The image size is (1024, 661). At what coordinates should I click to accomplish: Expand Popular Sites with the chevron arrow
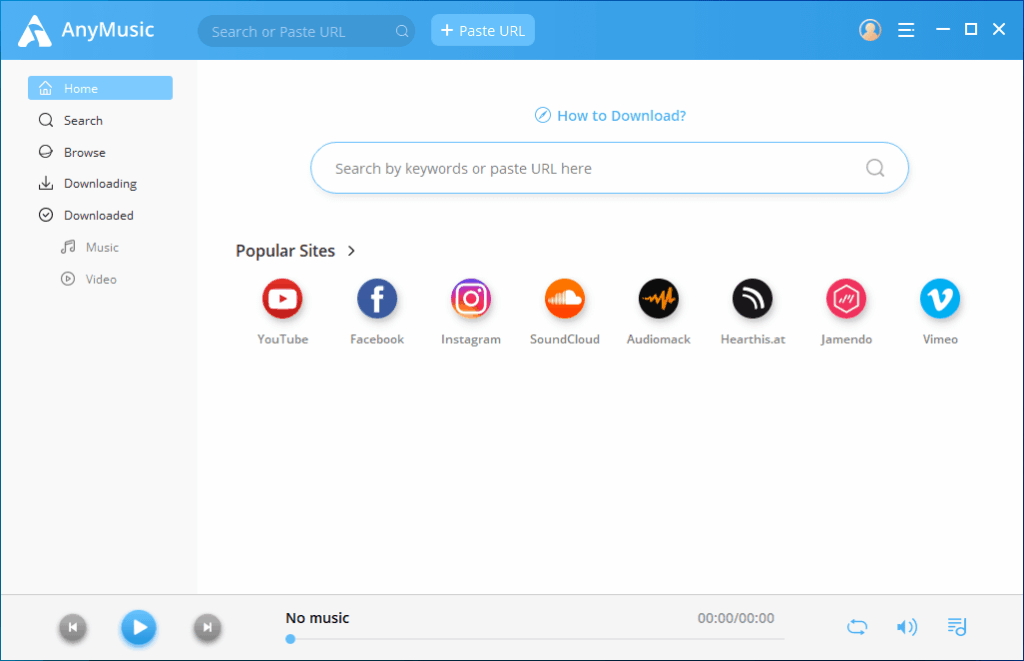pos(351,251)
